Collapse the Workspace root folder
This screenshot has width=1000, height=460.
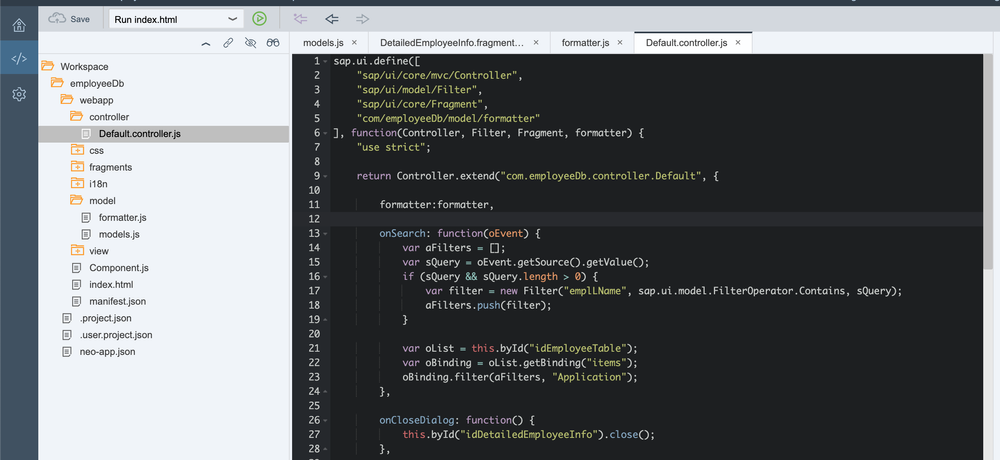click(47, 66)
